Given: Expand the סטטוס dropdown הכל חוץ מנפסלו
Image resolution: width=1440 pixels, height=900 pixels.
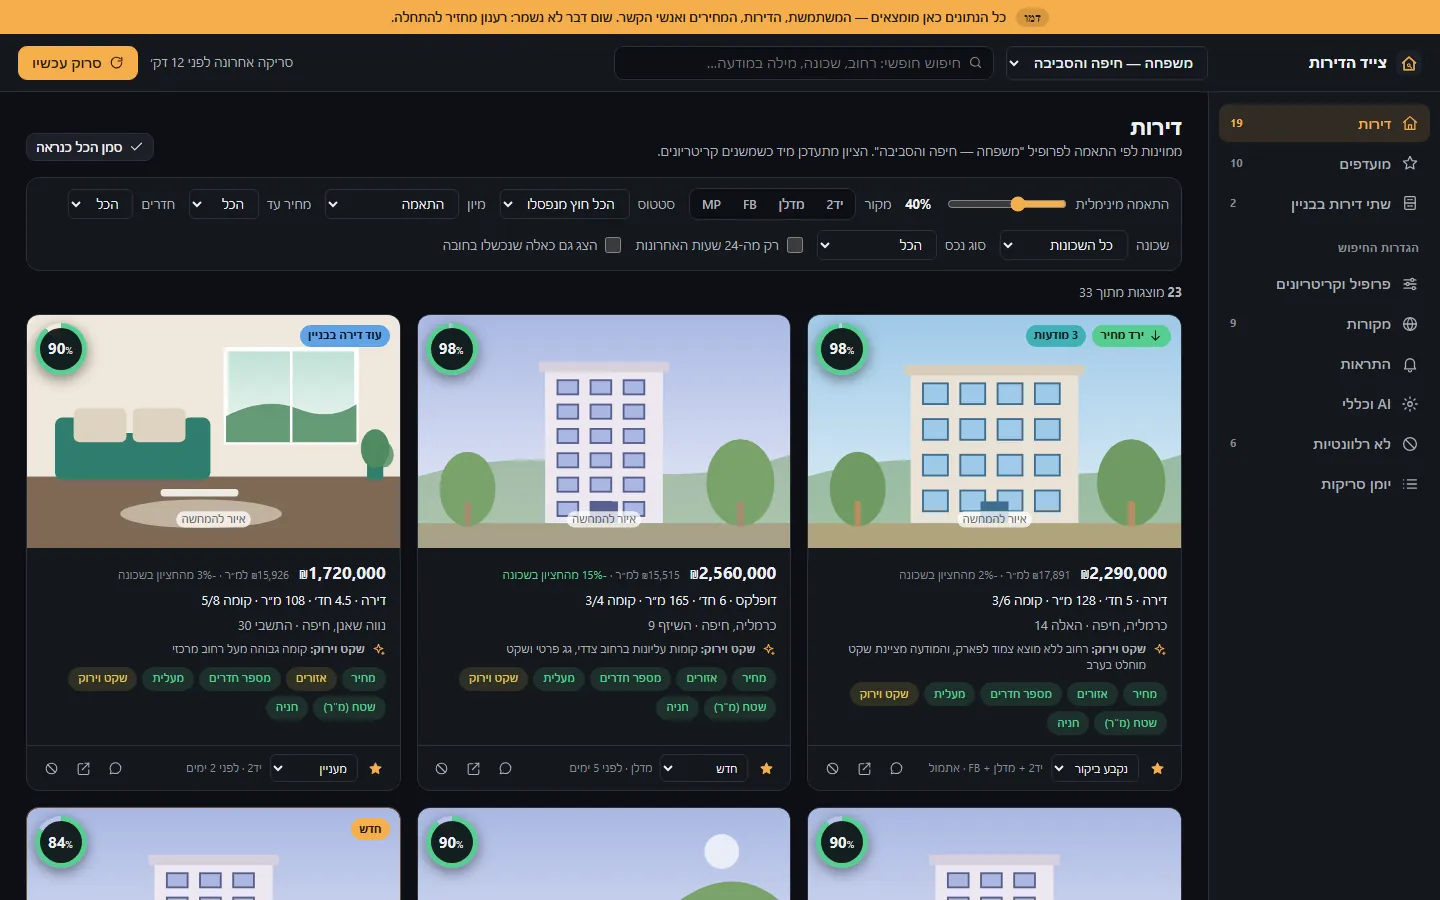Looking at the screenshot, I should (x=564, y=204).
